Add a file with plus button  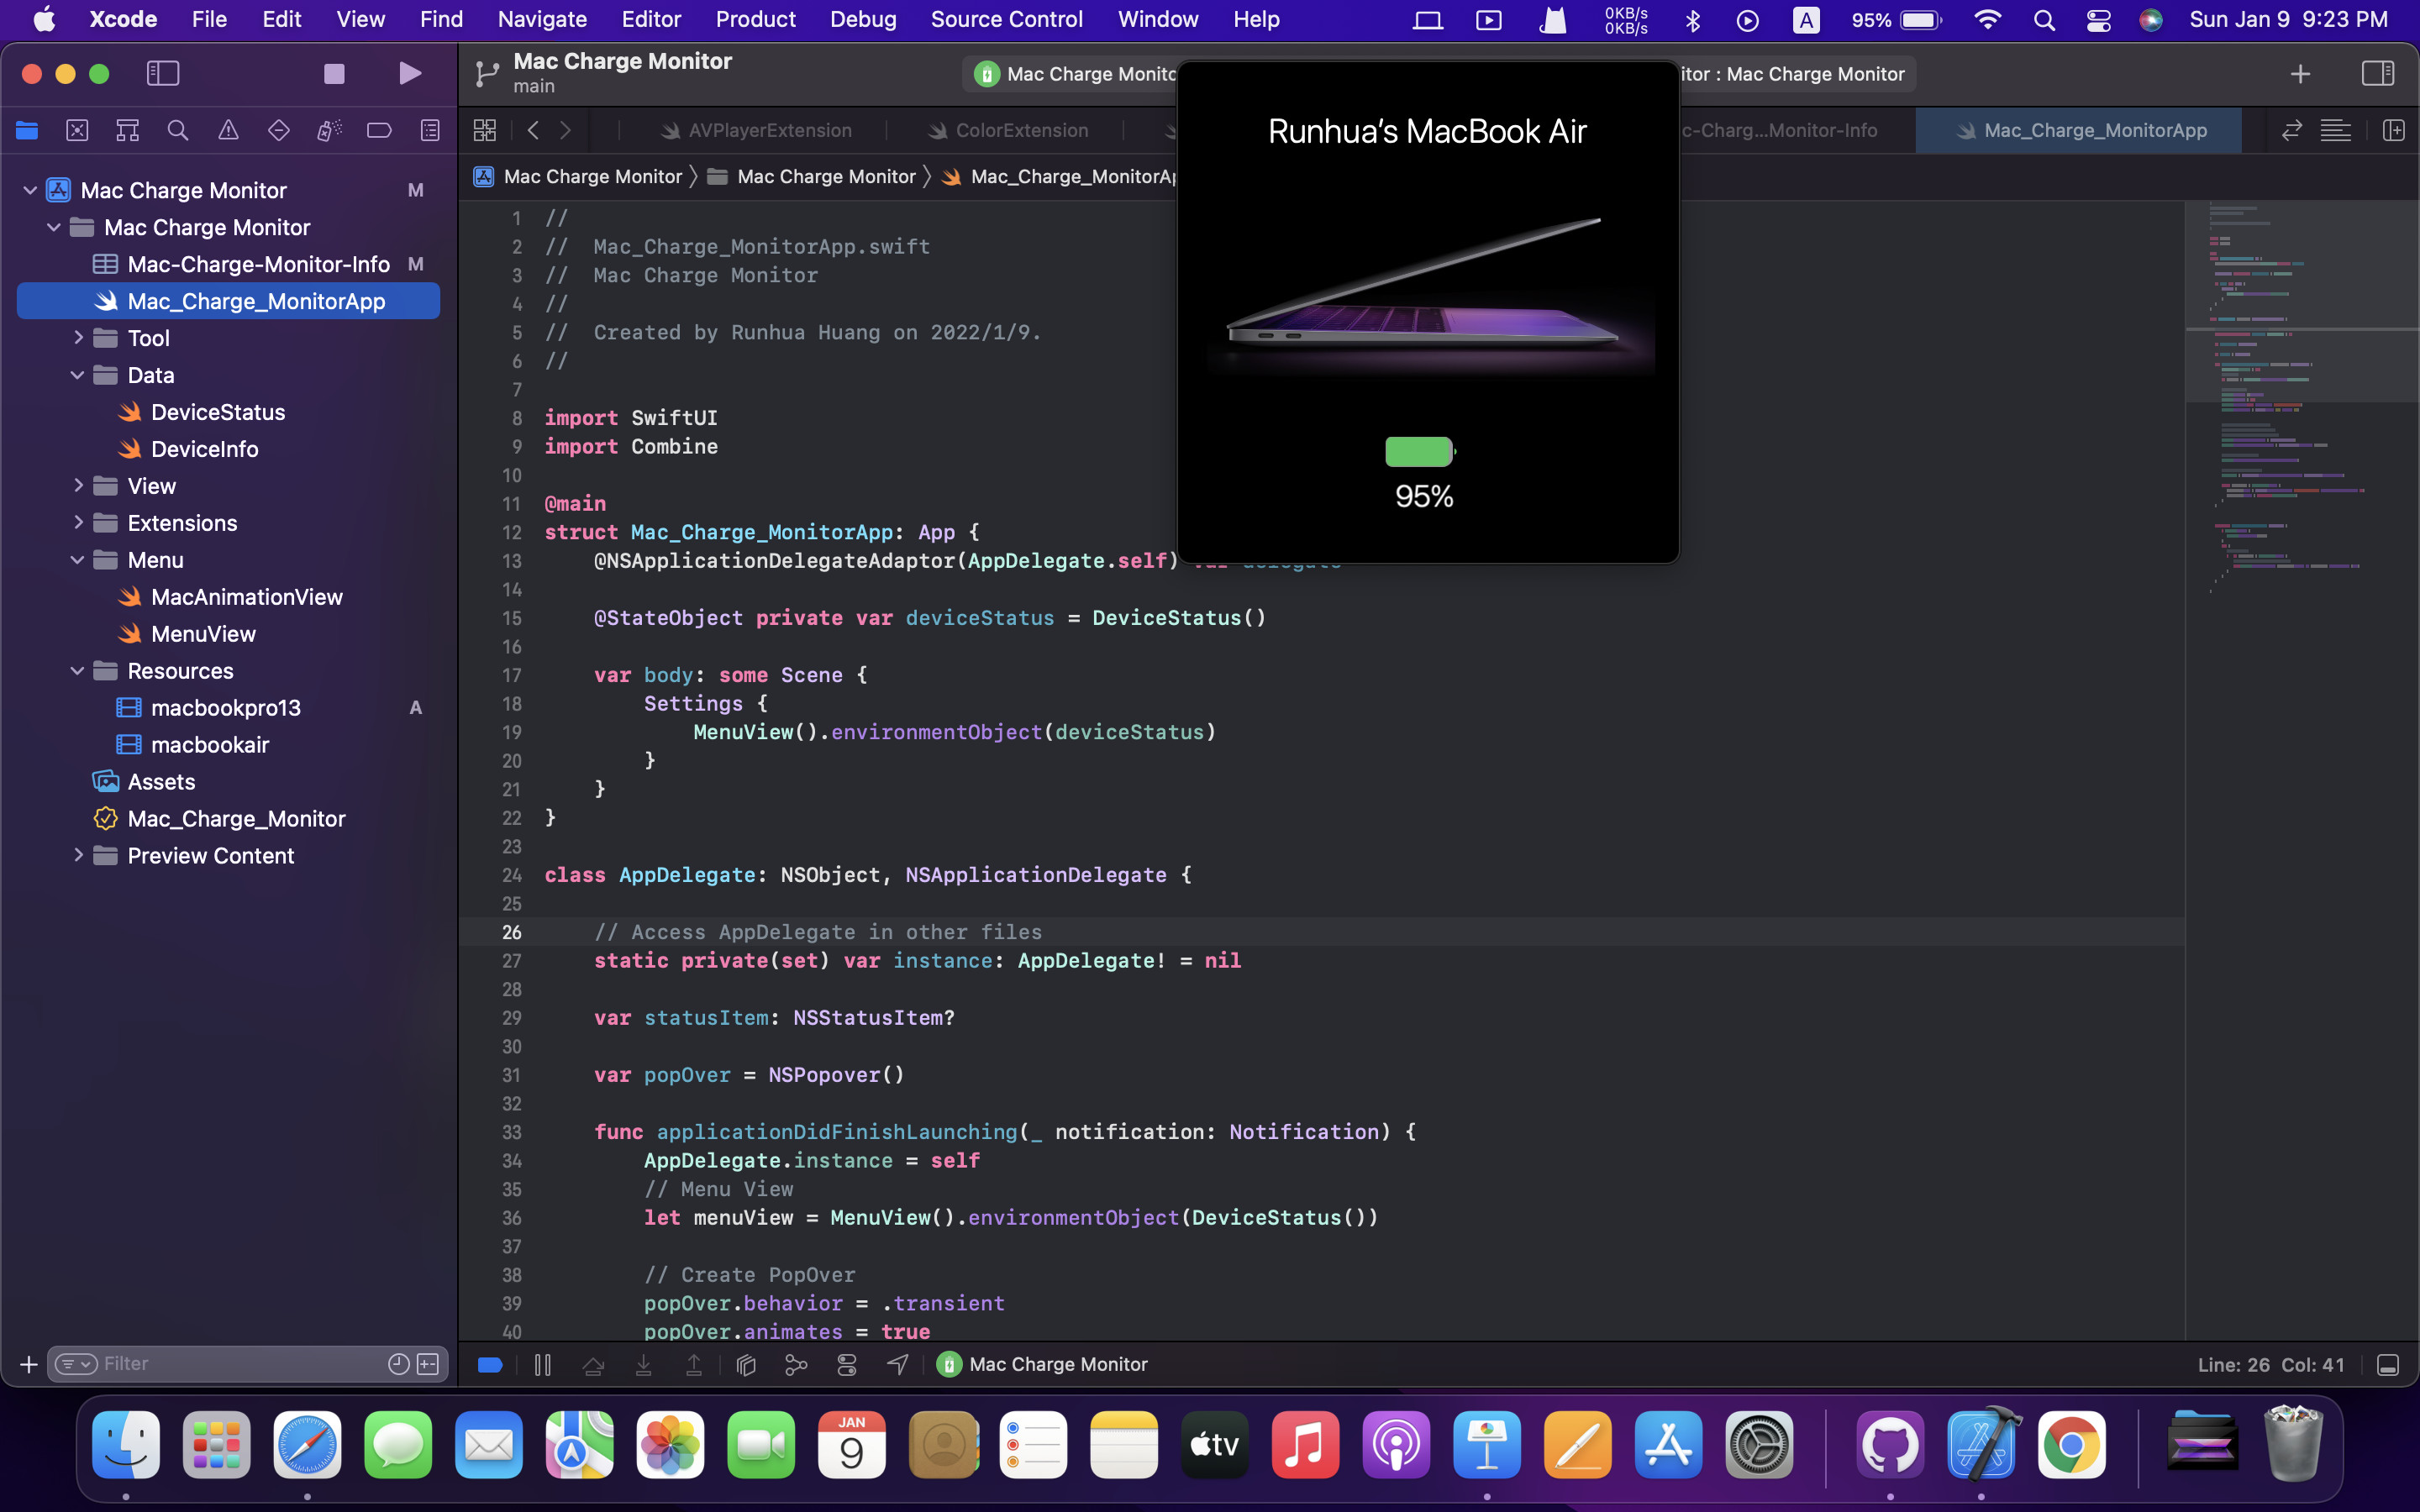point(29,1364)
